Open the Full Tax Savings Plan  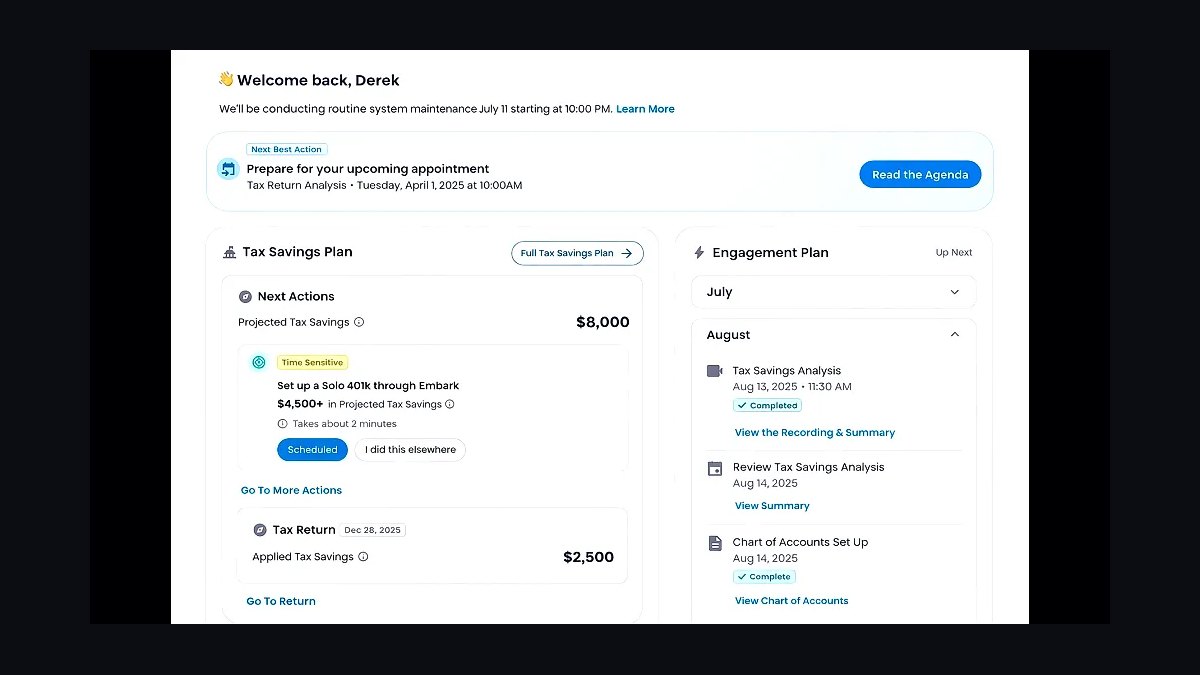pos(577,253)
